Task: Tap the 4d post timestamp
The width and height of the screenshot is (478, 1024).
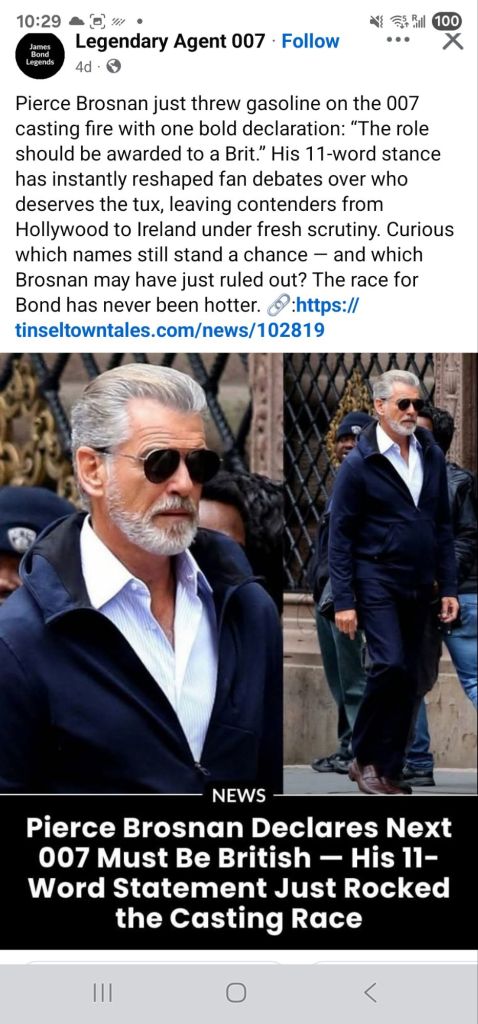Action: [x=84, y=67]
